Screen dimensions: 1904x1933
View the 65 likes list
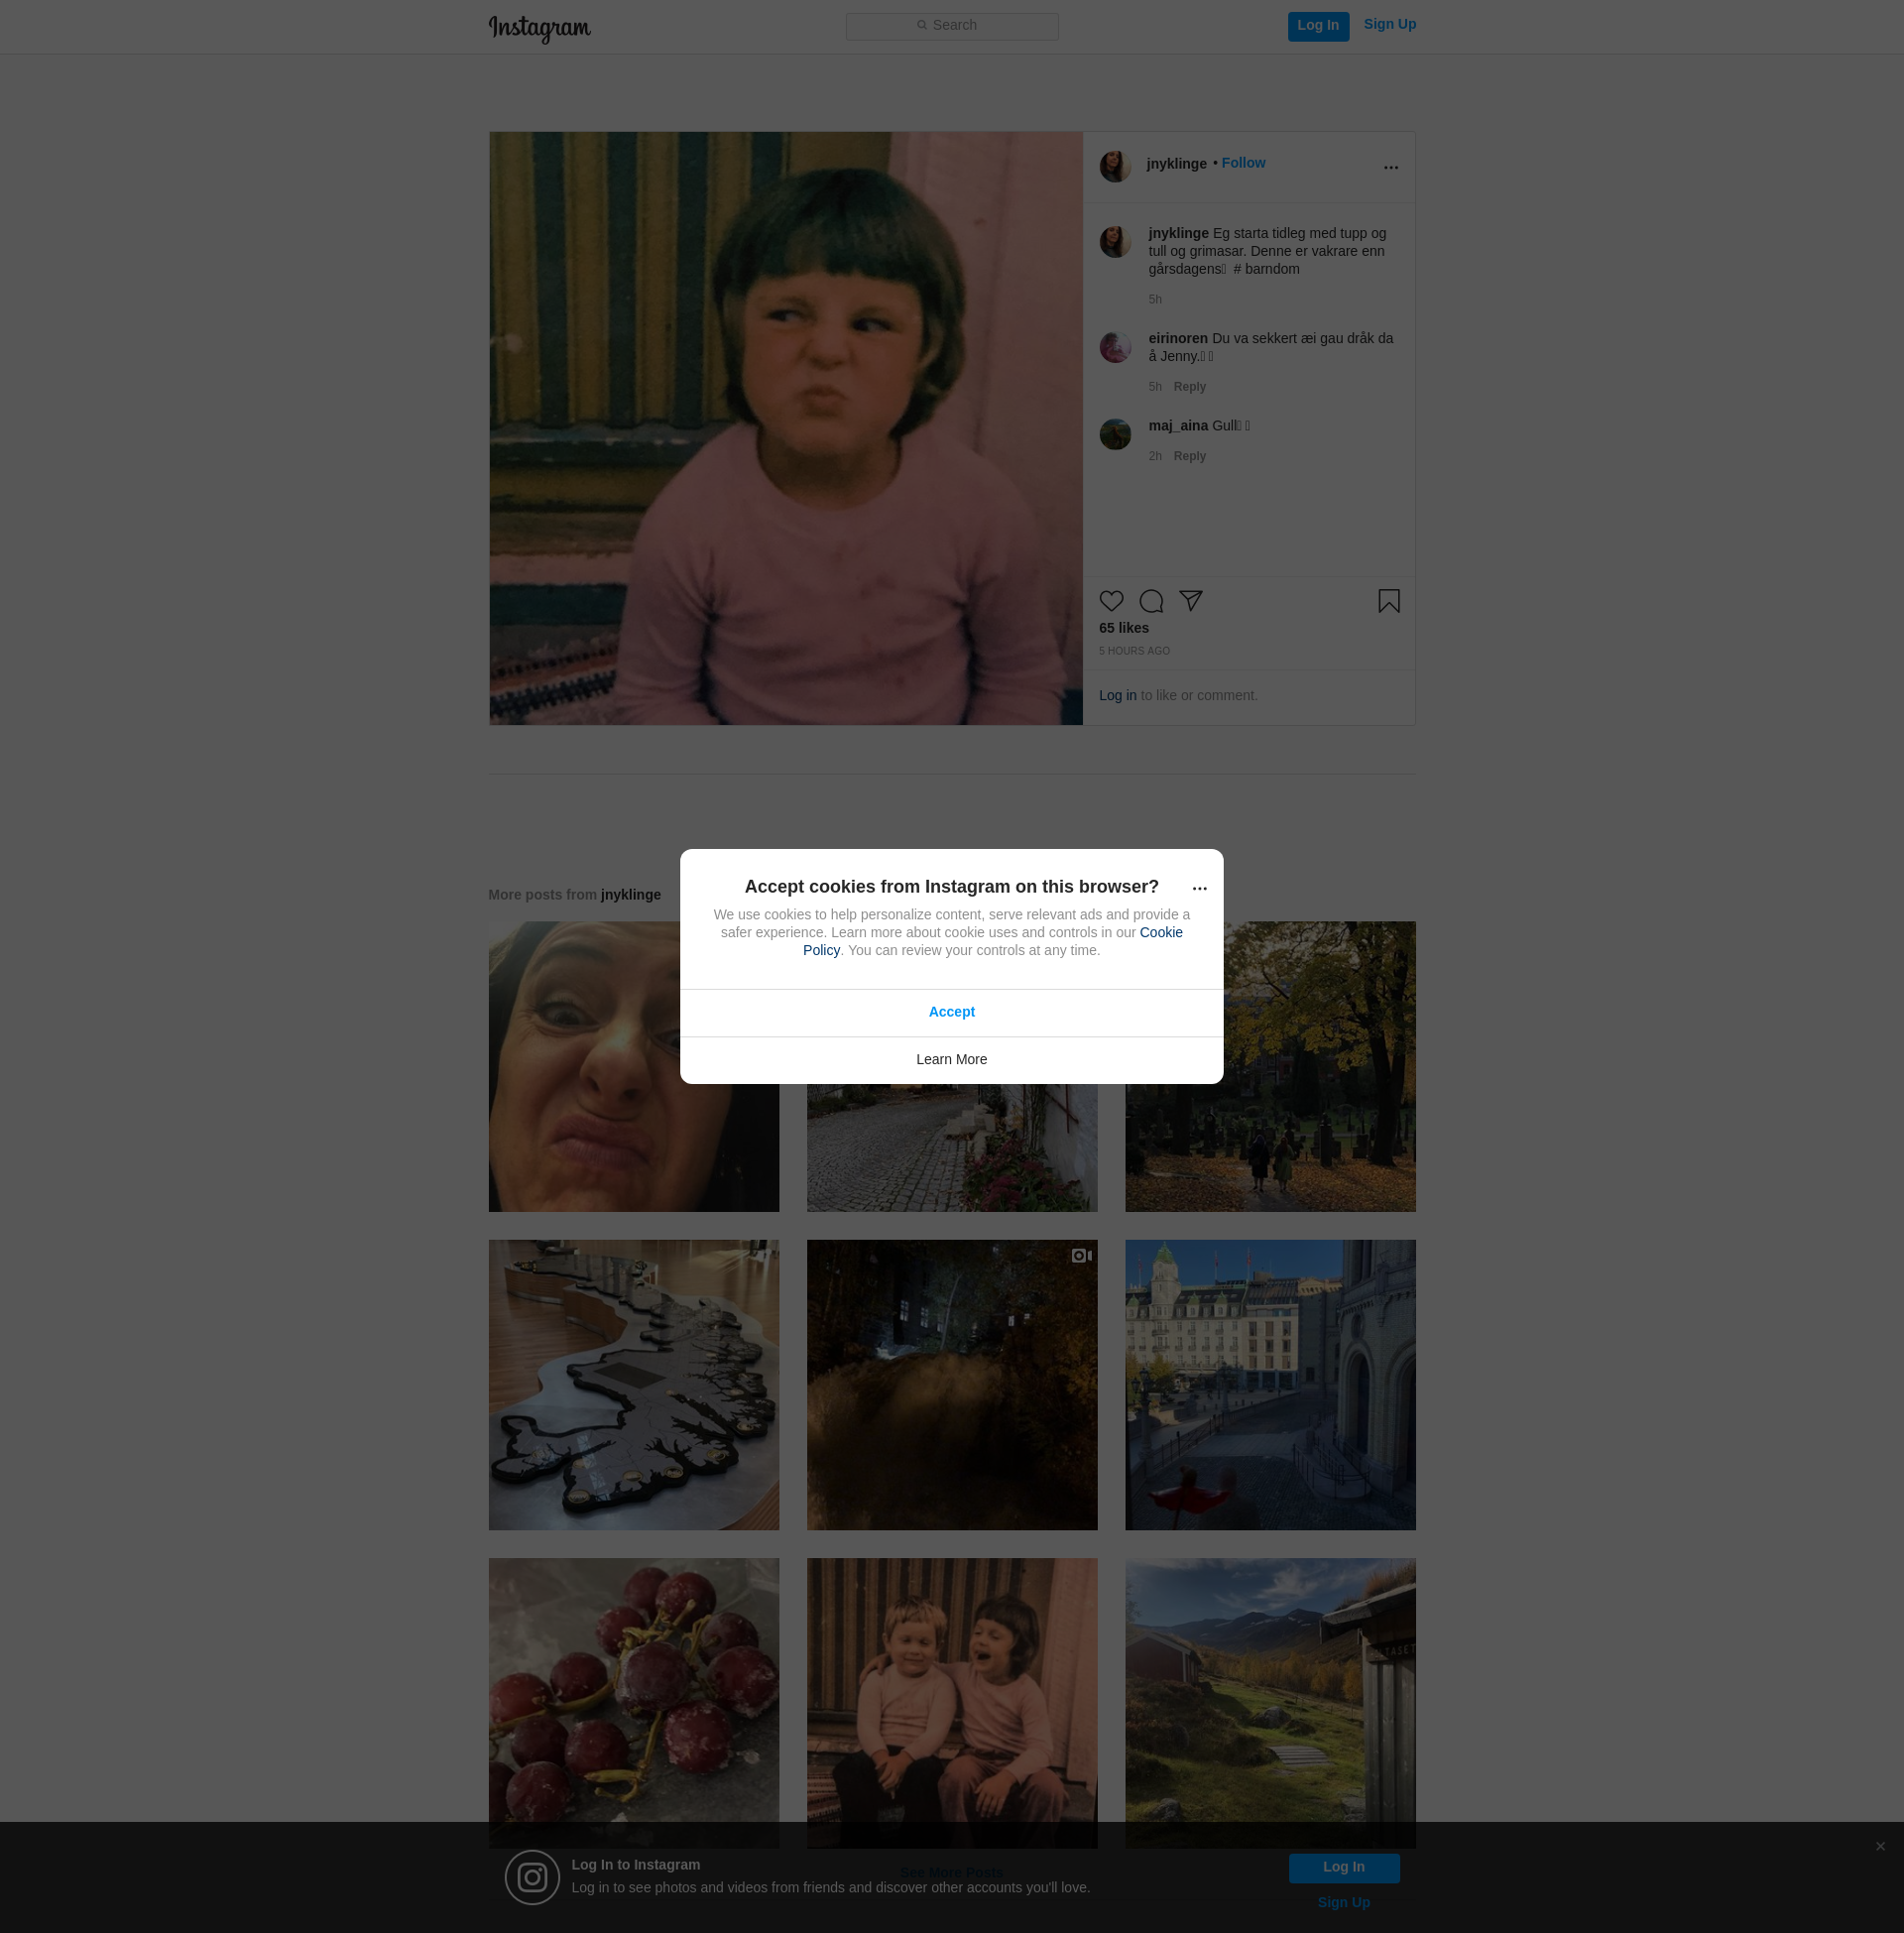point(1124,628)
